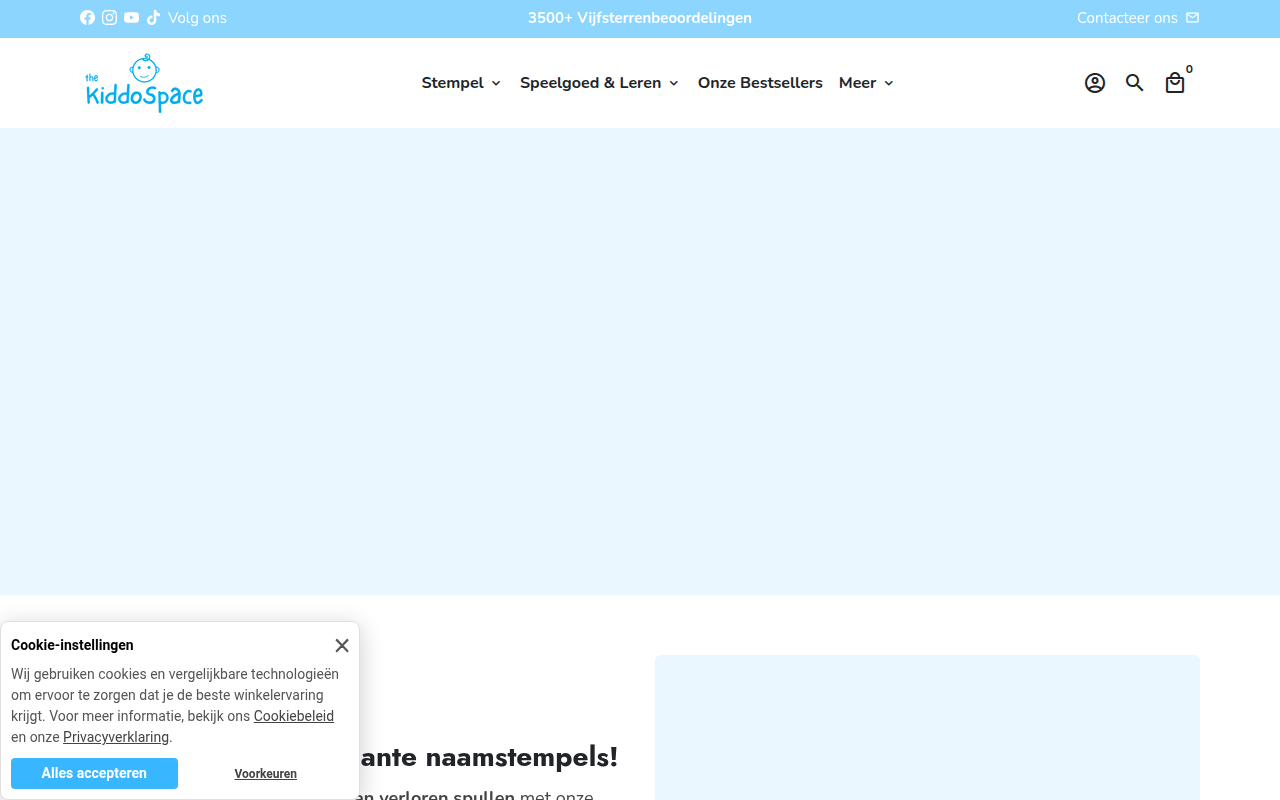Expand the Speelgoed & Leren dropdown
Viewport: 1280px width, 800px height.
click(x=600, y=83)
